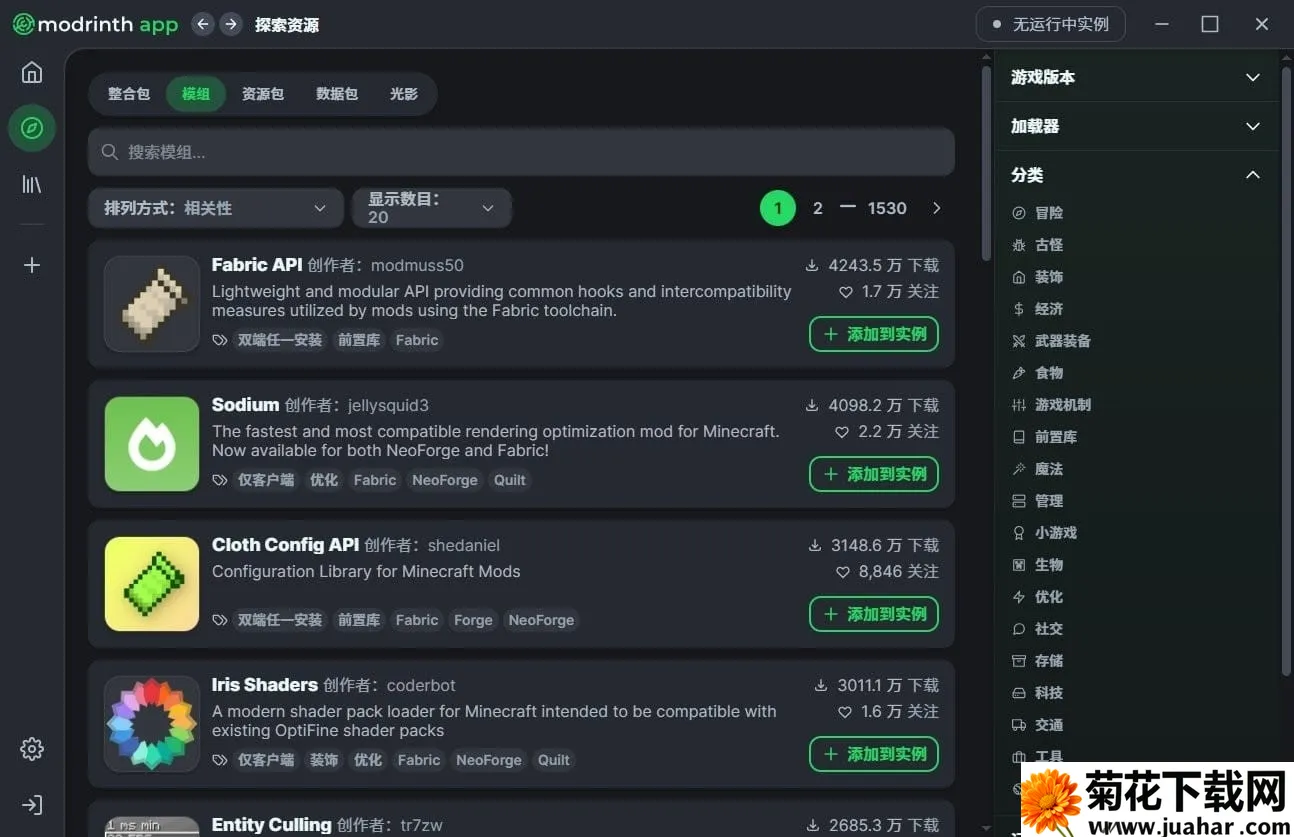Expand the 加载器 filter section

coord(1136,126)
